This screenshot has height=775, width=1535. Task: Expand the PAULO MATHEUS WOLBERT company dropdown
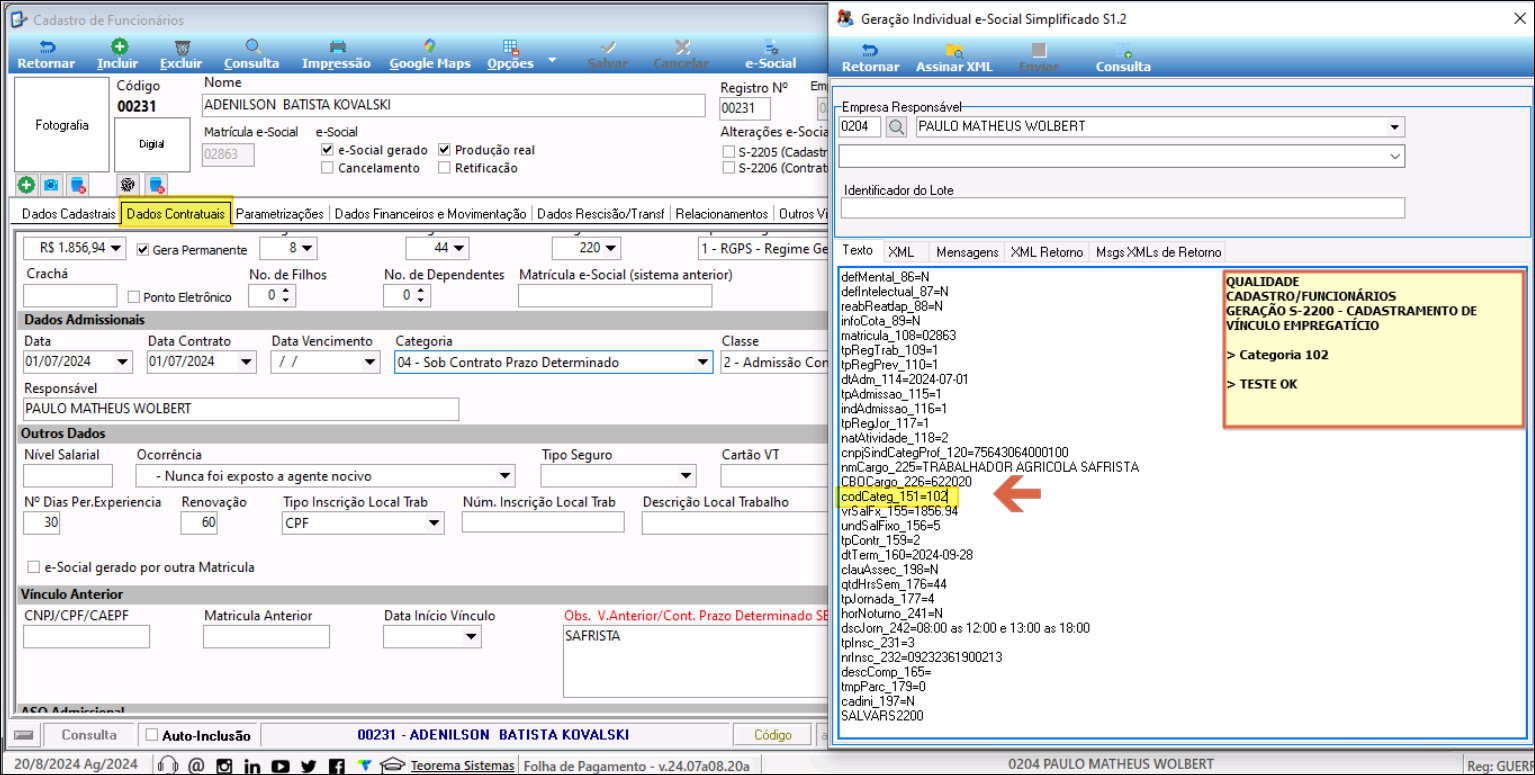click(1395, 127)
